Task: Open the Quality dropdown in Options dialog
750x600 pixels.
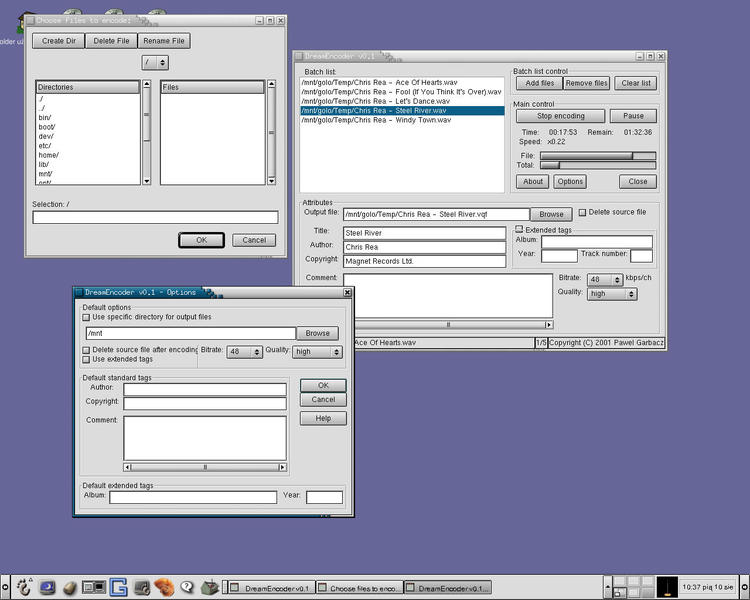Action: coord(317,352)
